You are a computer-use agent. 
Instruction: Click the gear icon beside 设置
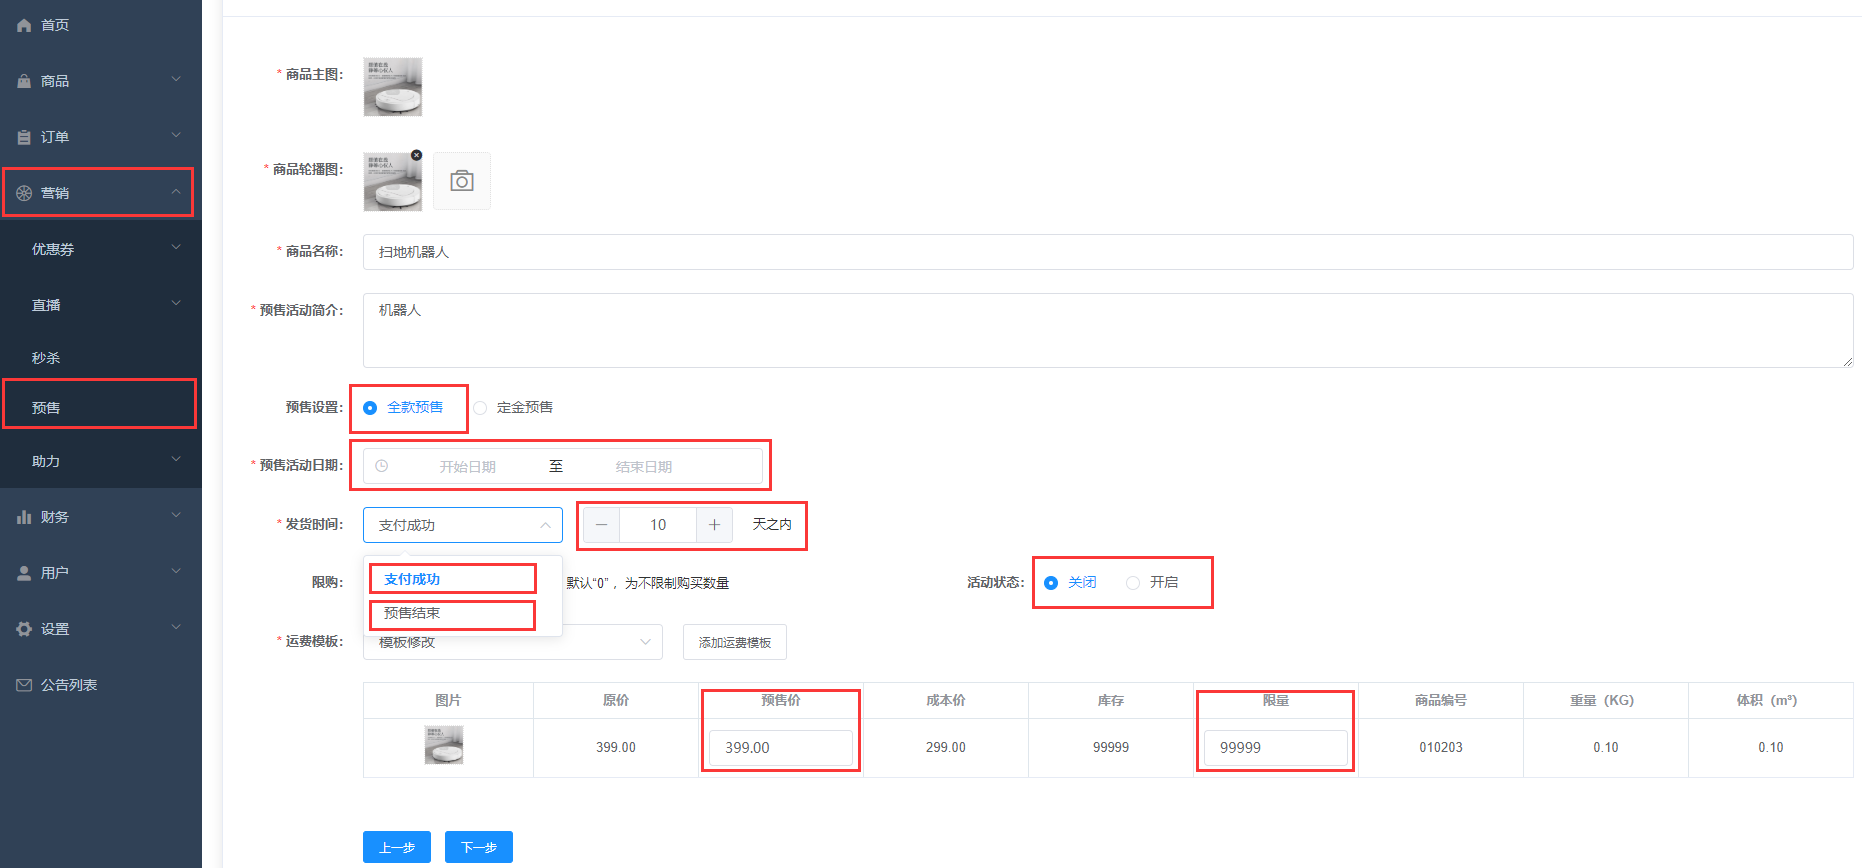pos(24,629)
